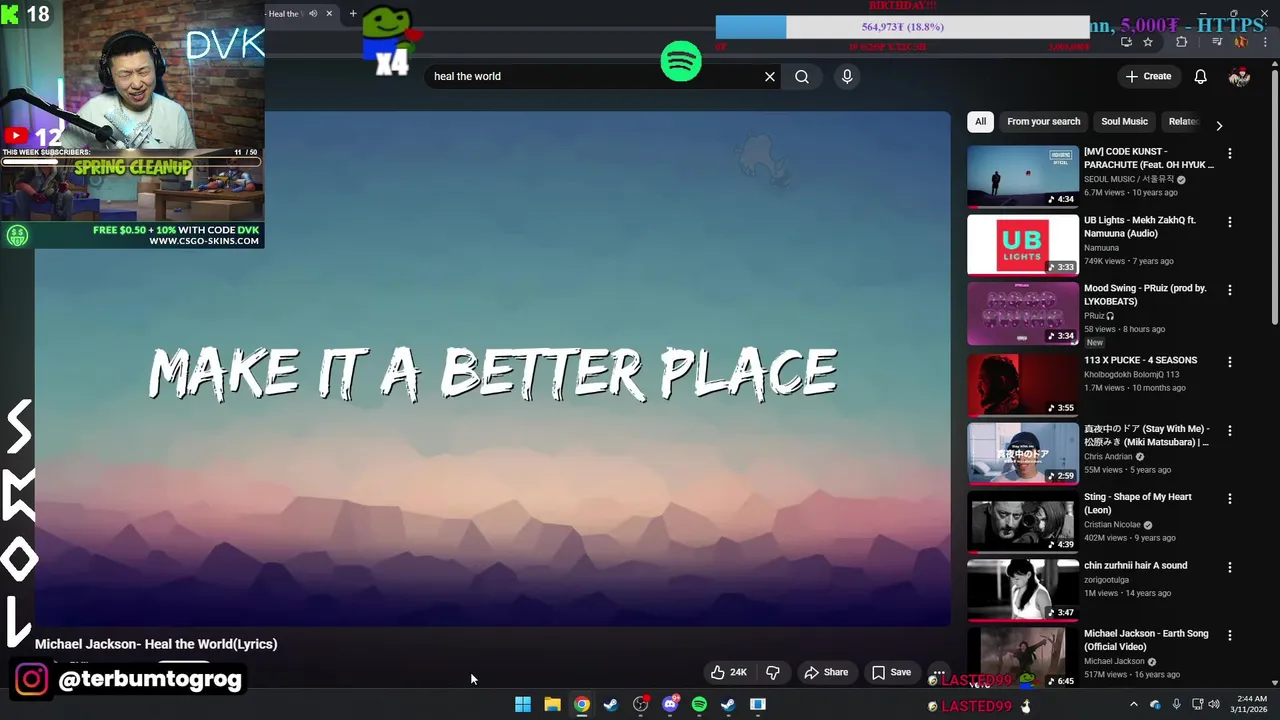This screenshot has height=720, width=1280.
Task: Play UB Lights thumbnail video
Action: (x=1023, y=244)
